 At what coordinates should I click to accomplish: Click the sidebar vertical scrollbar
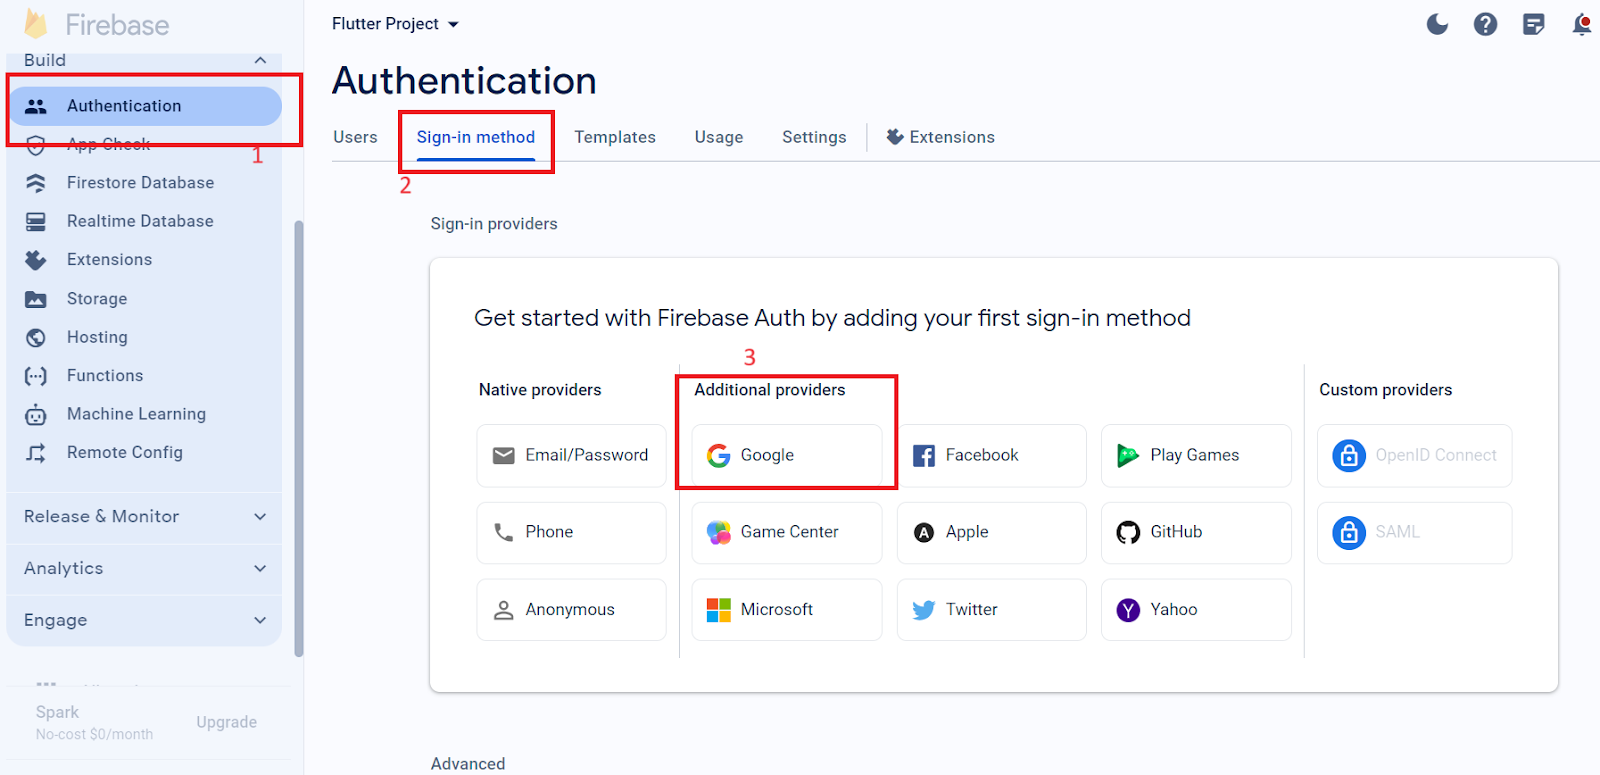(x=299, y=438)
